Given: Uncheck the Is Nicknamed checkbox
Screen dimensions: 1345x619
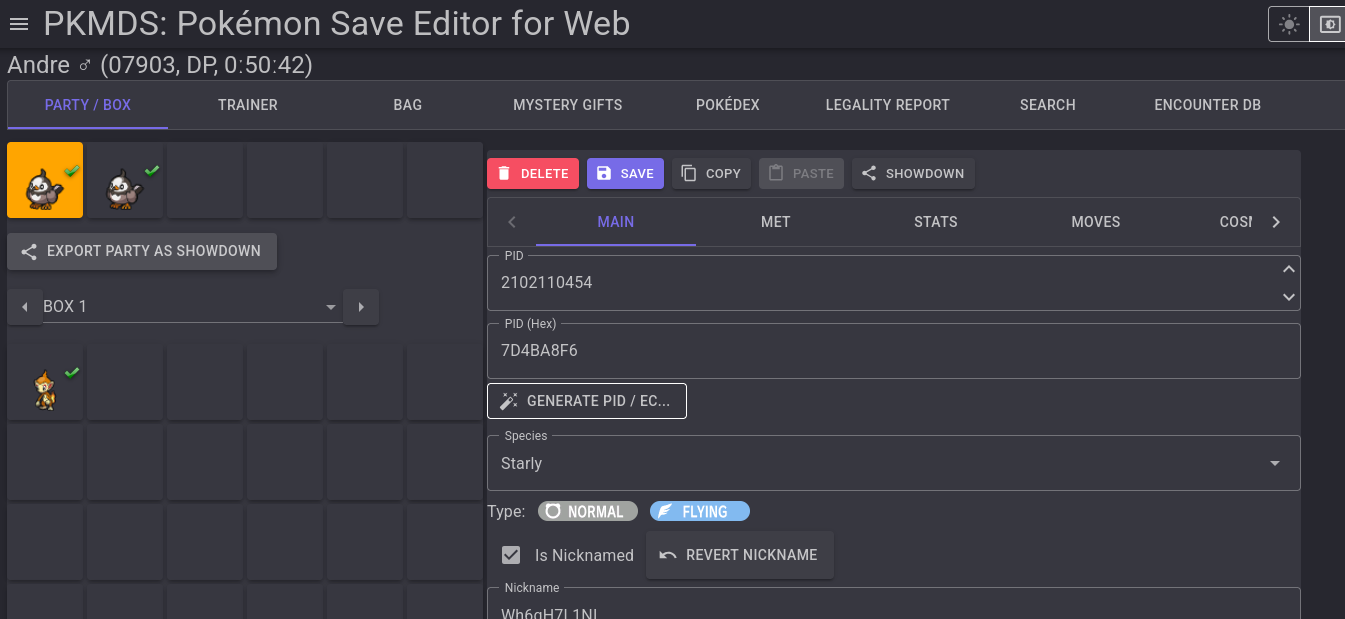Looking at the screenshot, I should [511, 555].
